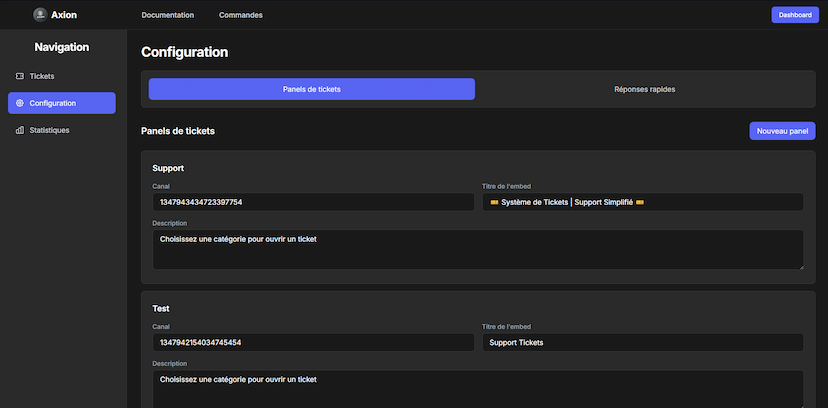
Task: Open the Documentation page
Action: click(168, 15)
